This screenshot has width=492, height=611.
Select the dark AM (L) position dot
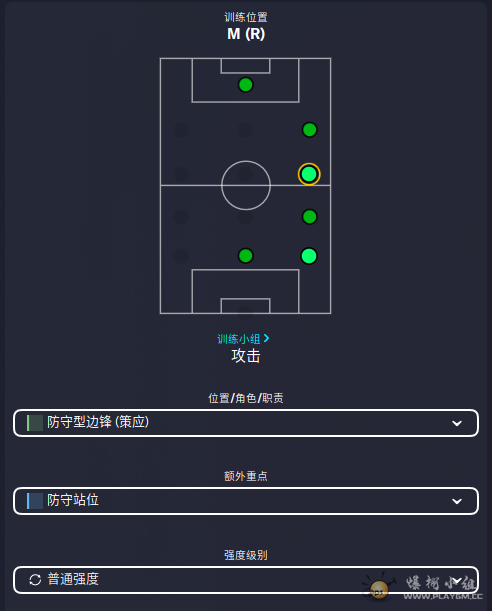point(181,130)
